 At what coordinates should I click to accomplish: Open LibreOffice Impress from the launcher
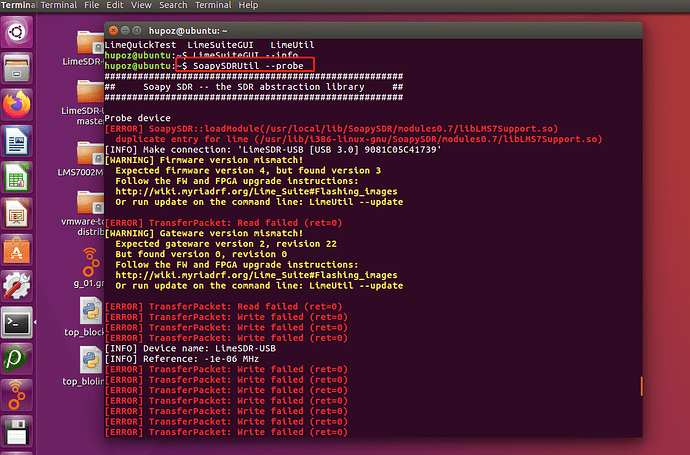point(17,214)
